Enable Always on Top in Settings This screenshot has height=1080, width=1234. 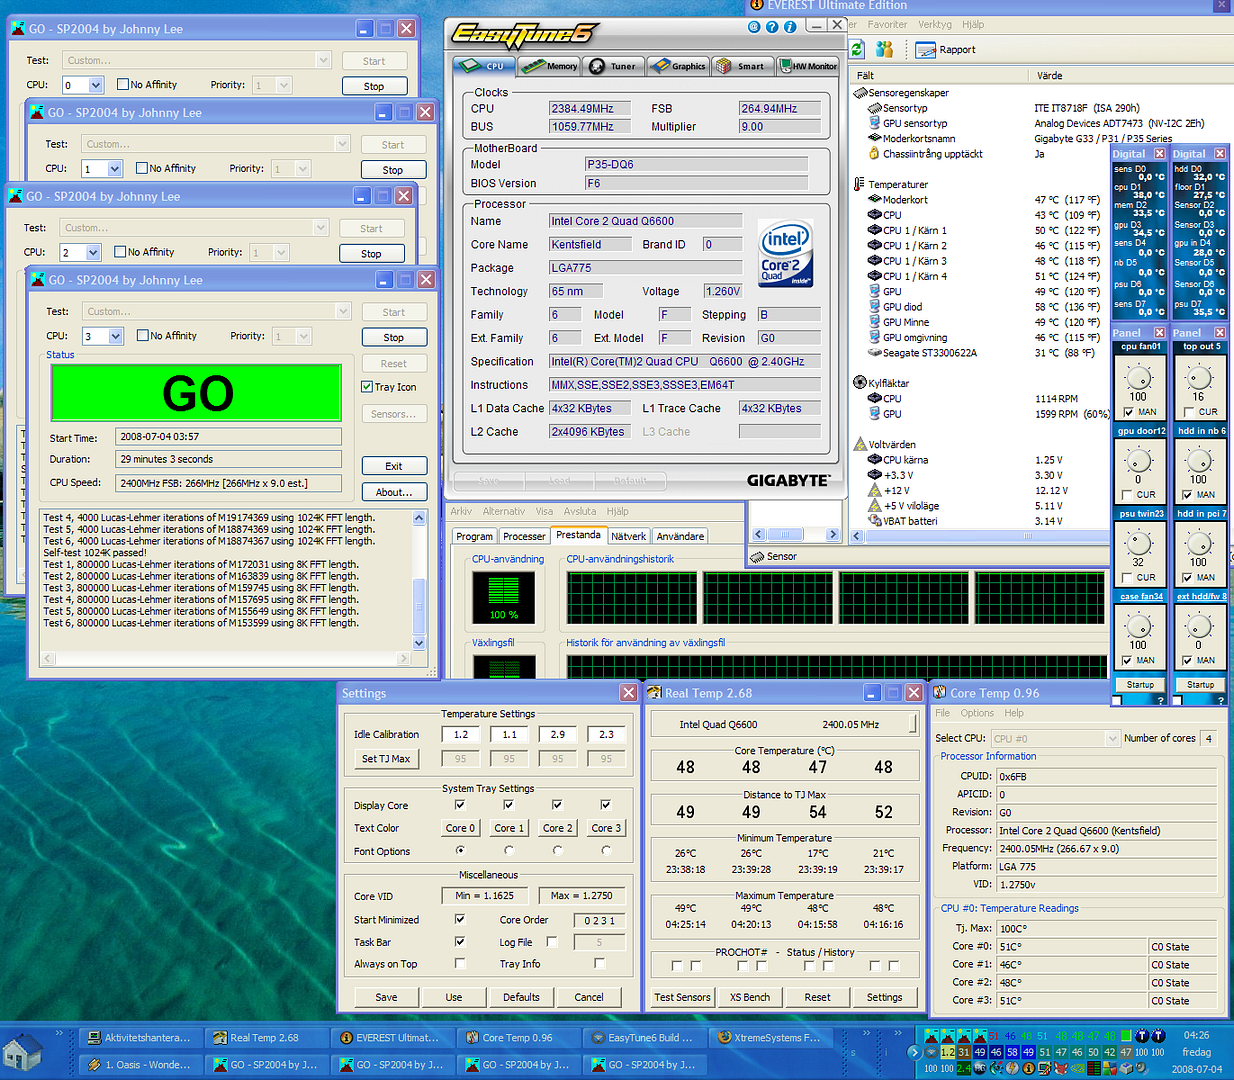[x=460, y=964]
